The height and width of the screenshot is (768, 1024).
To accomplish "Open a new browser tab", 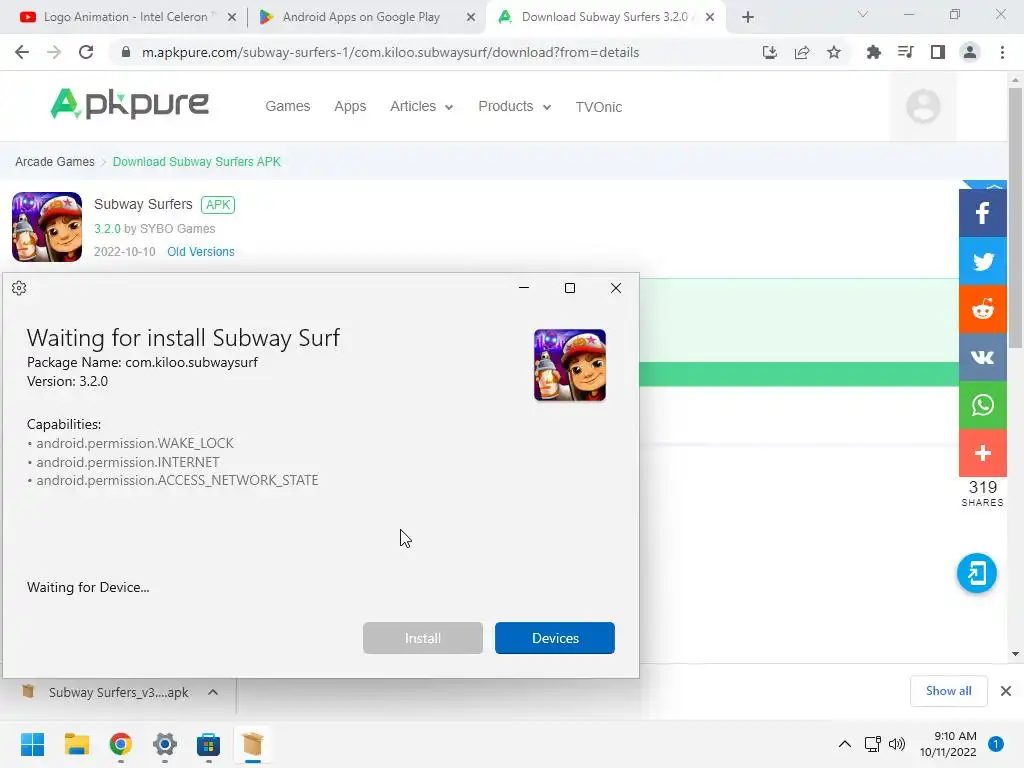I will [748, 18].
